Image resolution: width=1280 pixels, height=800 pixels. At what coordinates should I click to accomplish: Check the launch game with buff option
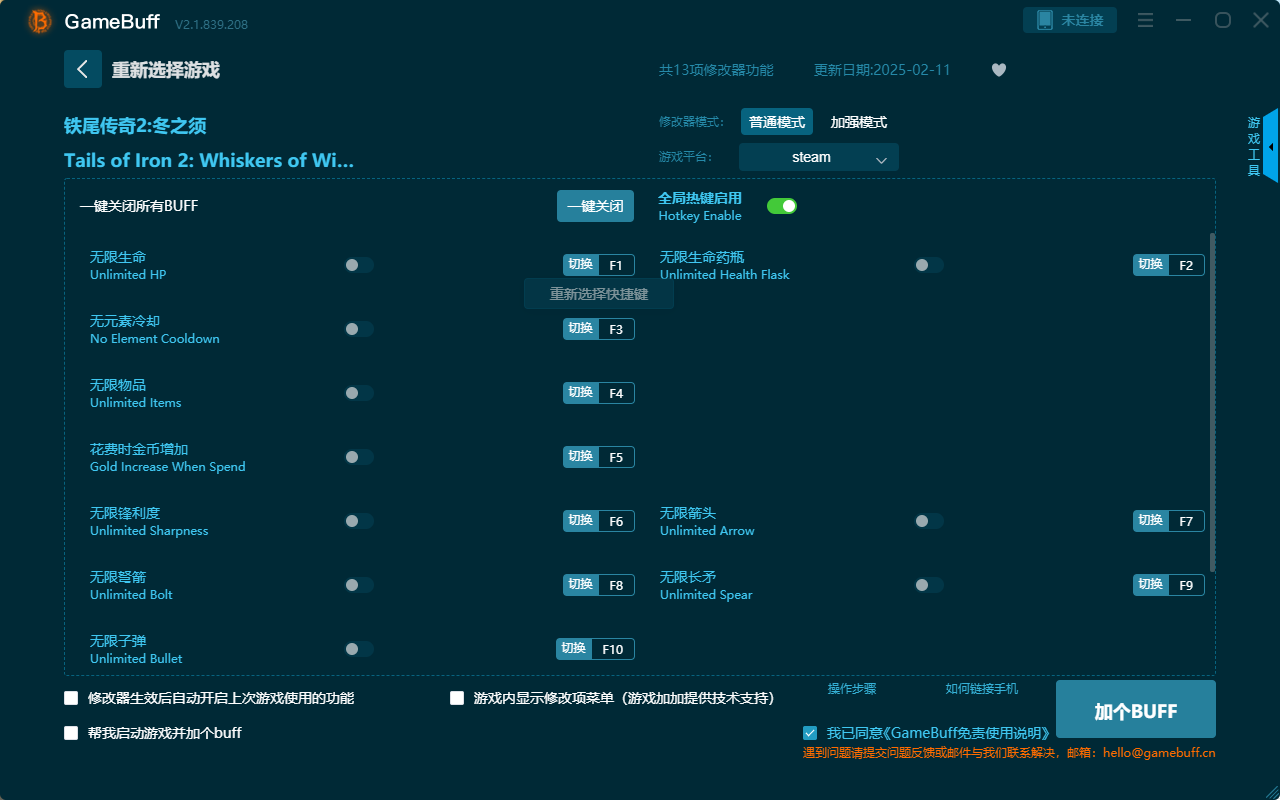71,732
